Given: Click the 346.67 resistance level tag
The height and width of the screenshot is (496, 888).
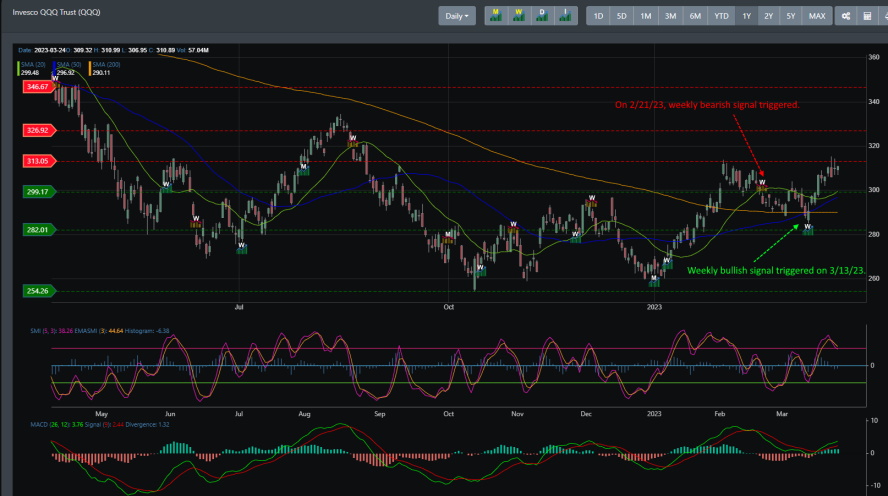Looking at the screenshot, I should pyautogui.click(x=39, y=87).
